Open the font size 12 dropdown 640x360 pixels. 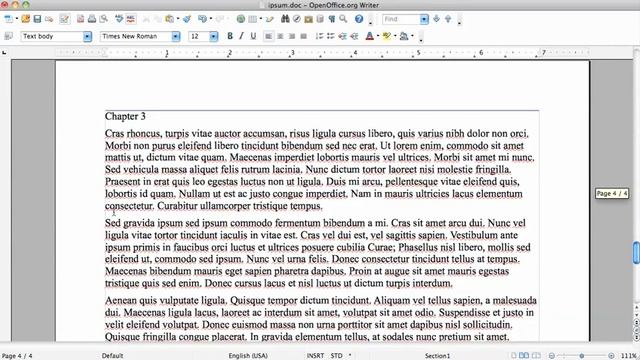point(213,37)
